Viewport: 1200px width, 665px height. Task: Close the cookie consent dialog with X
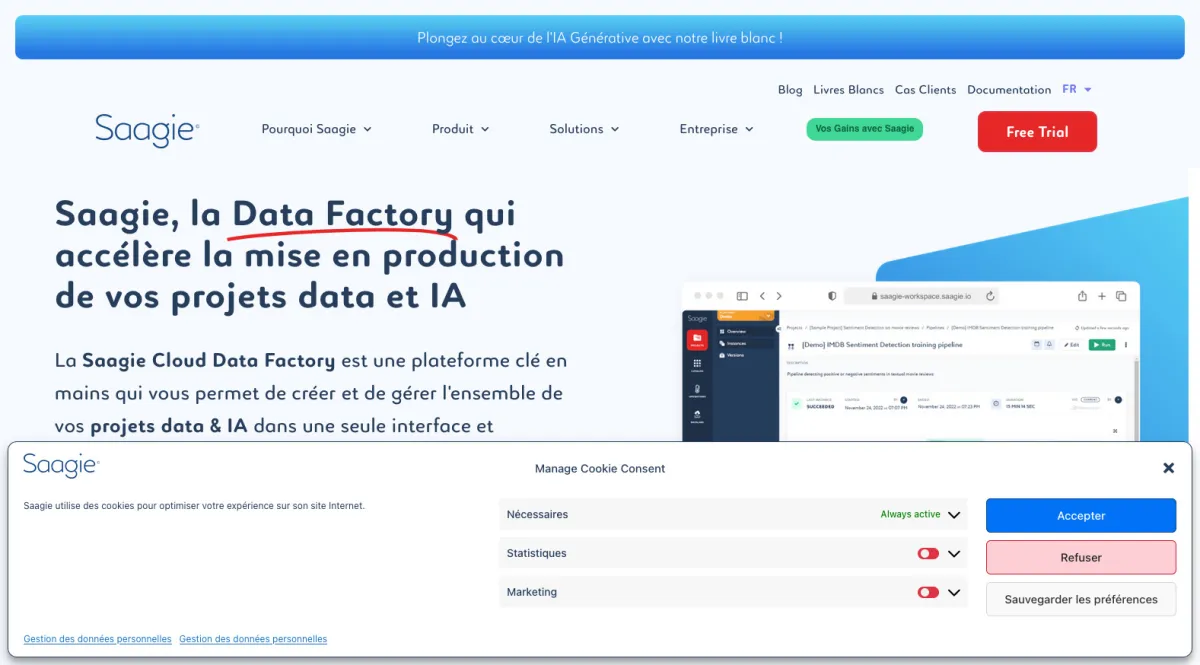click(x=1168, y=468)
